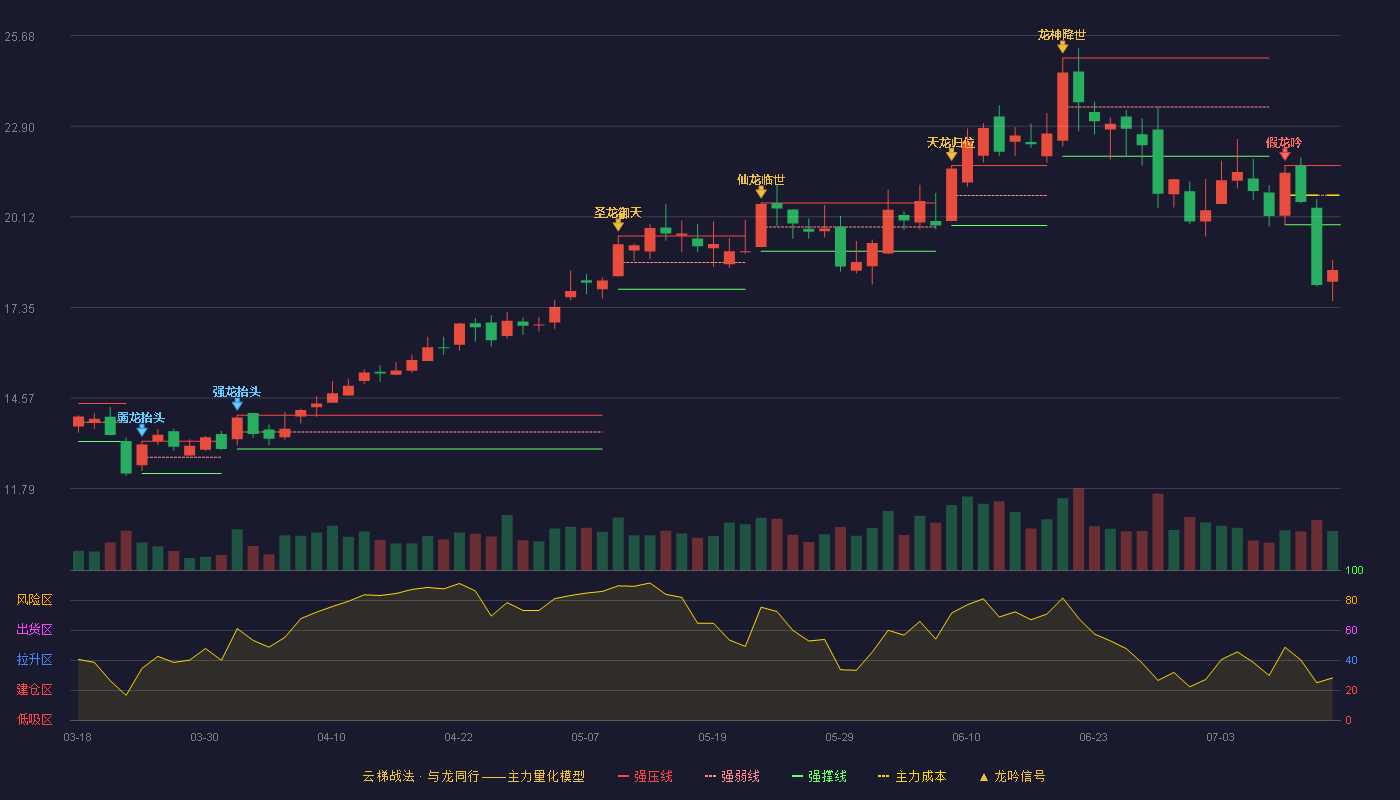Click the 低吸区 zone label
The width and height of the screenshot is (1400, 800).
[x=34, y=719]
